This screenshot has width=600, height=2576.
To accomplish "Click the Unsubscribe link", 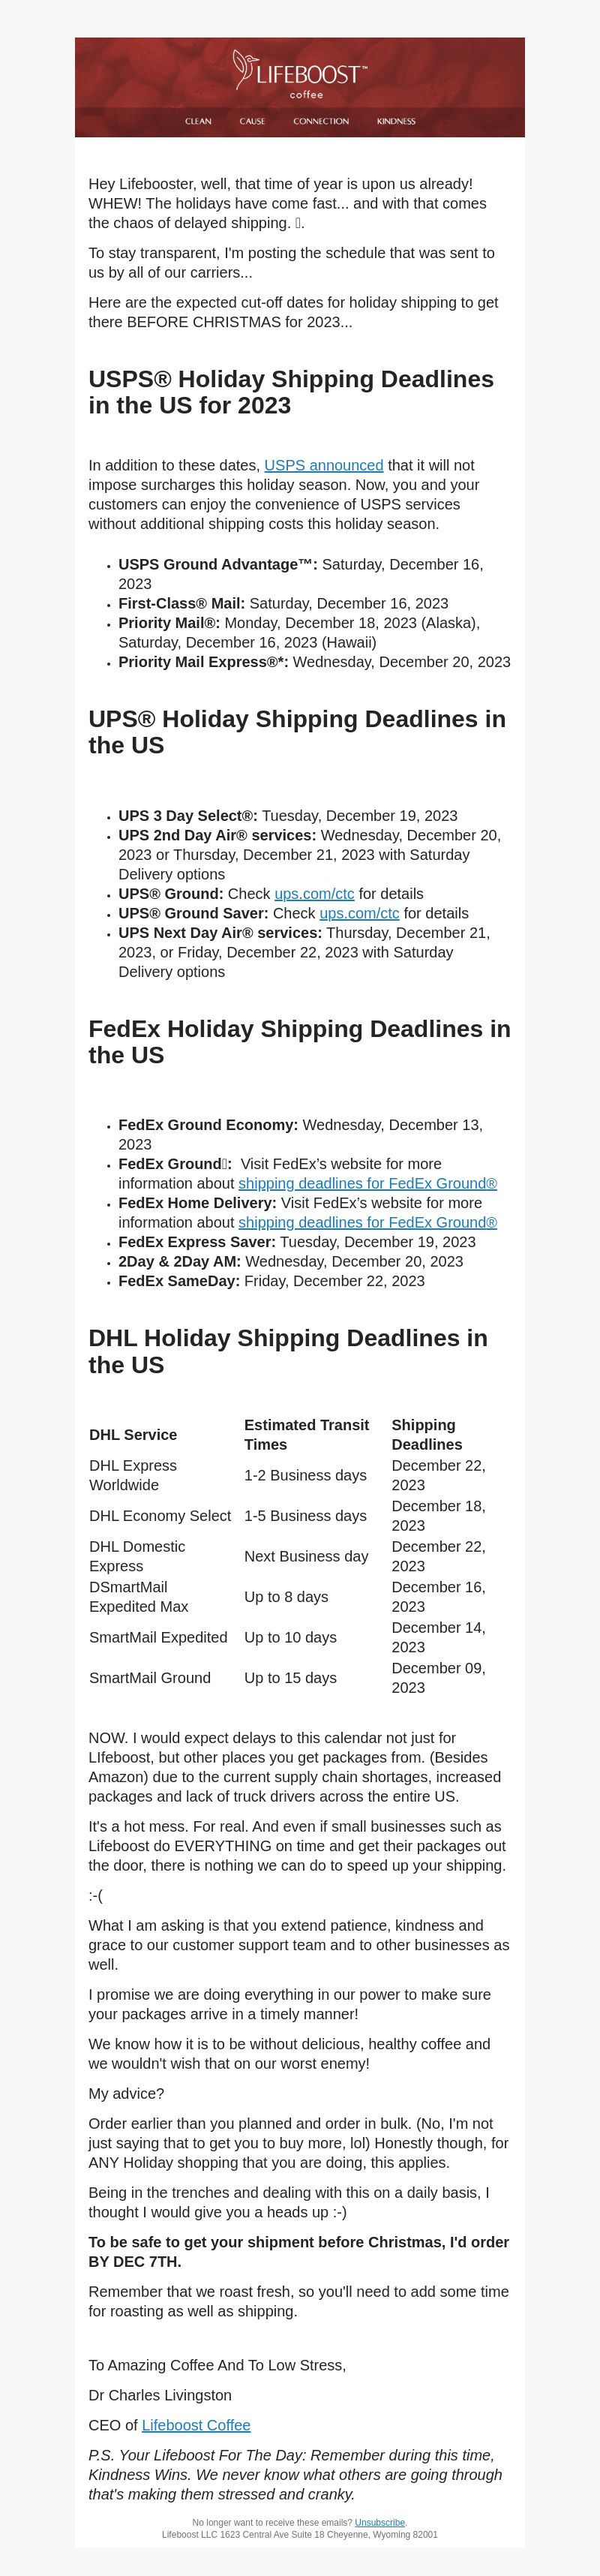I will 380,2523.
